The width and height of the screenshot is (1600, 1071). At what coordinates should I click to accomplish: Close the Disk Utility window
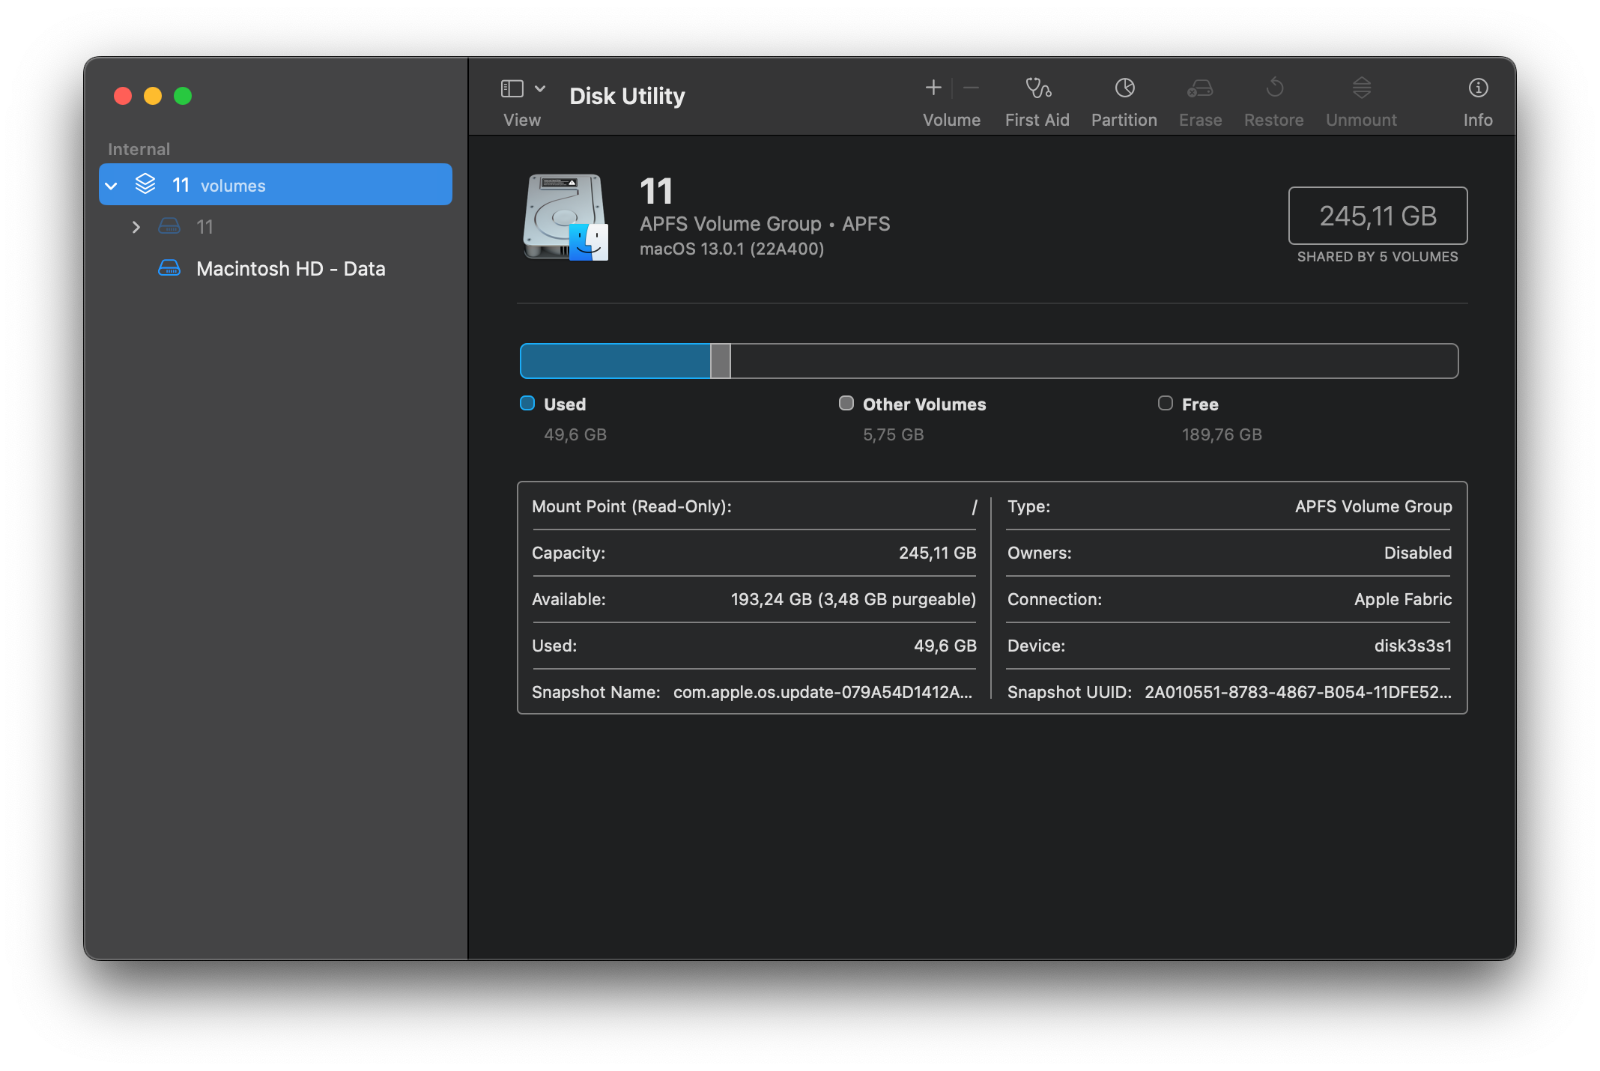pyautogui.click(x=123, y=96)
